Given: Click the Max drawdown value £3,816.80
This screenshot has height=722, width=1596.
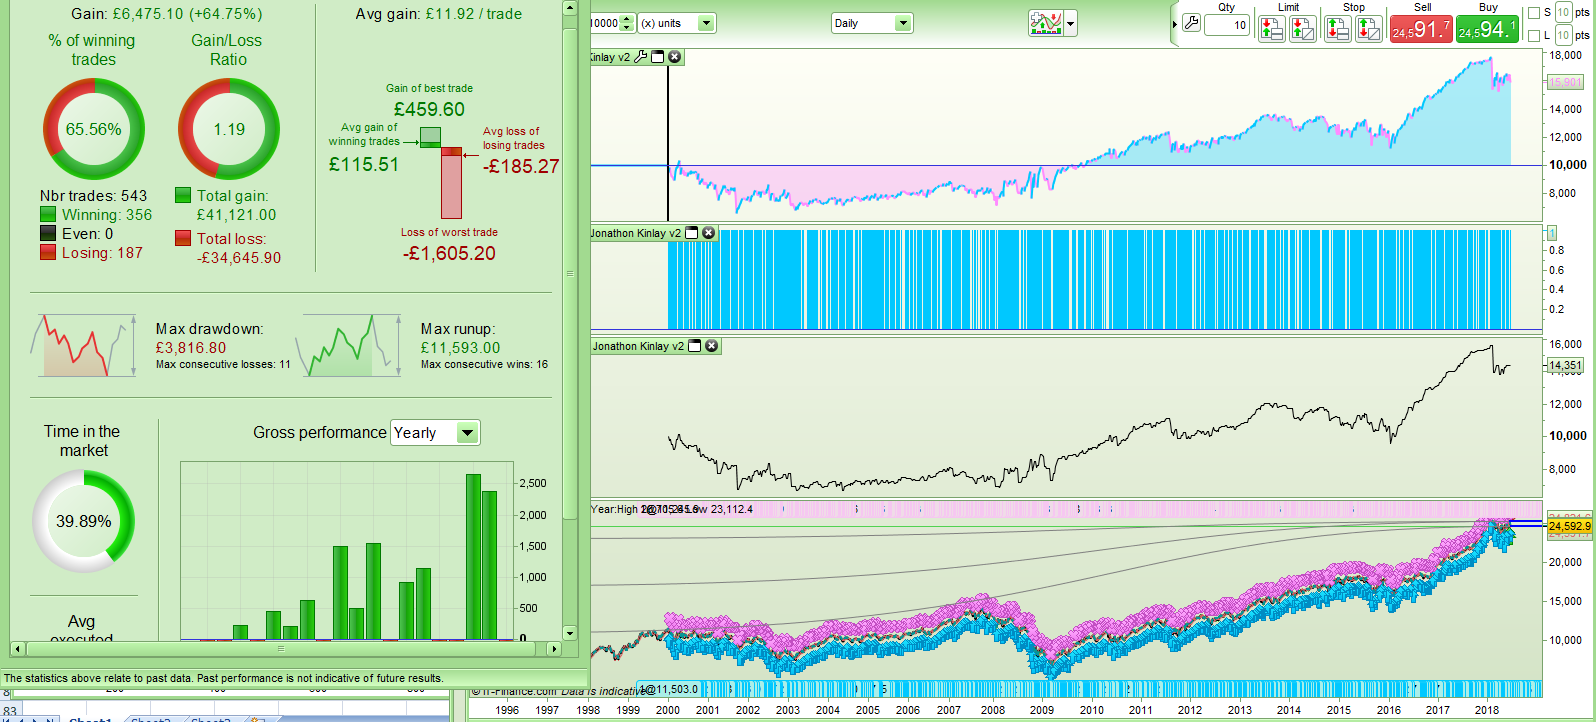Looking at the screenshot, I should tap(191, 348).
